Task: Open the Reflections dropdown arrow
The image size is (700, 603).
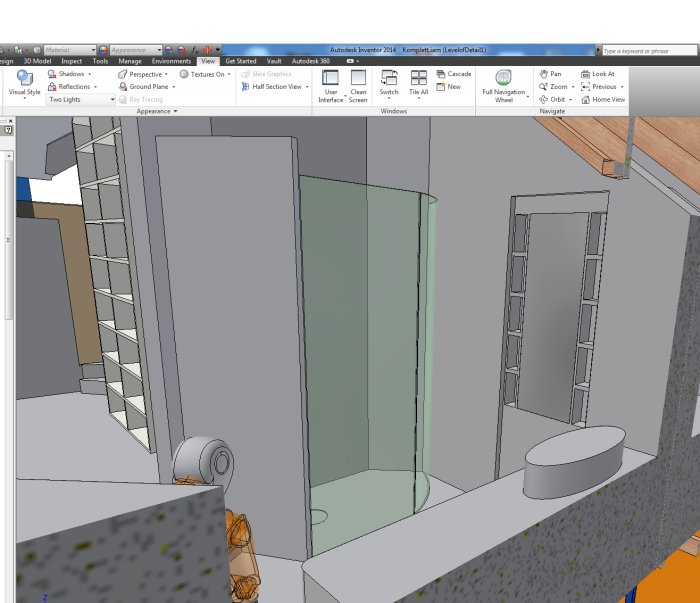Action: (x=96, y=87)
